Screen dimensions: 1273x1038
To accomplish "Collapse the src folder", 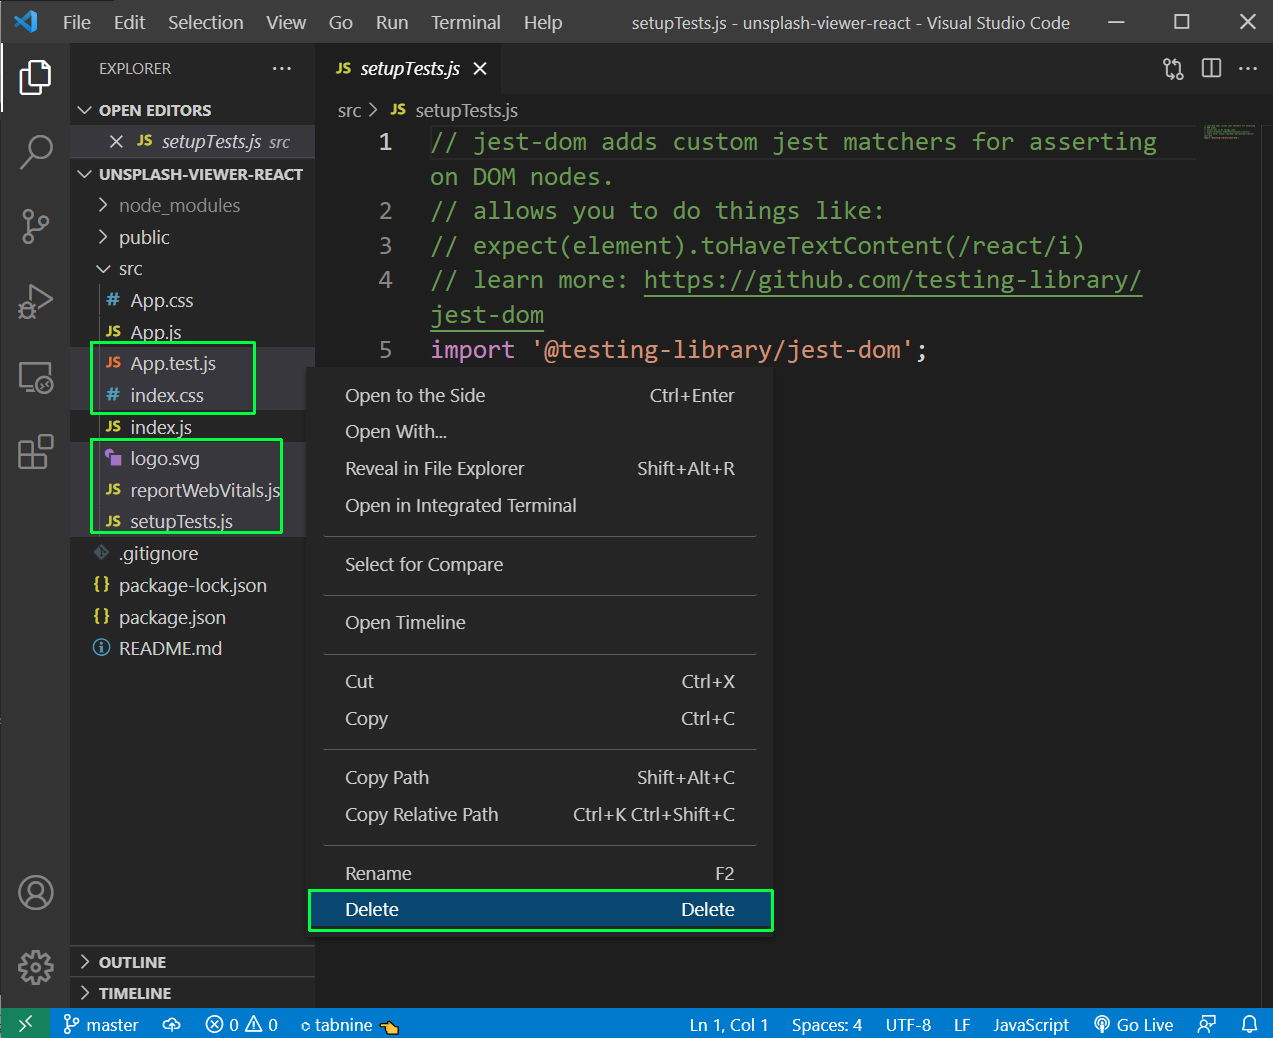I will pos(130,269).
